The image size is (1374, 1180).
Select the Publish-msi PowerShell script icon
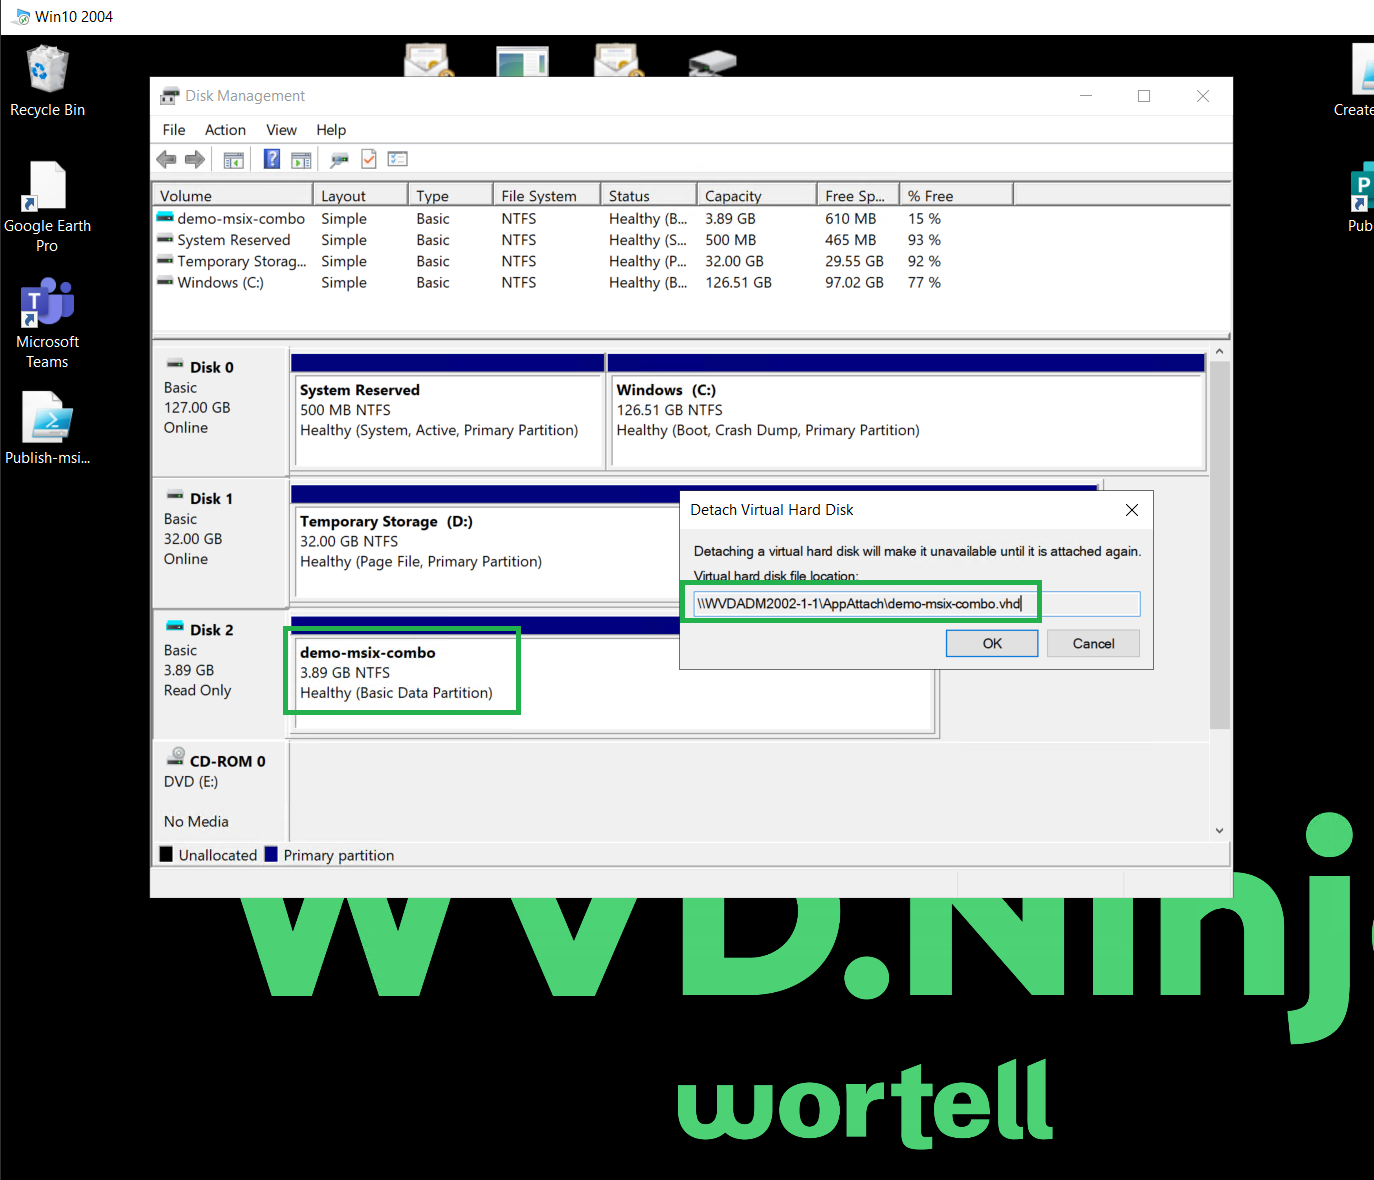point(47,428)
